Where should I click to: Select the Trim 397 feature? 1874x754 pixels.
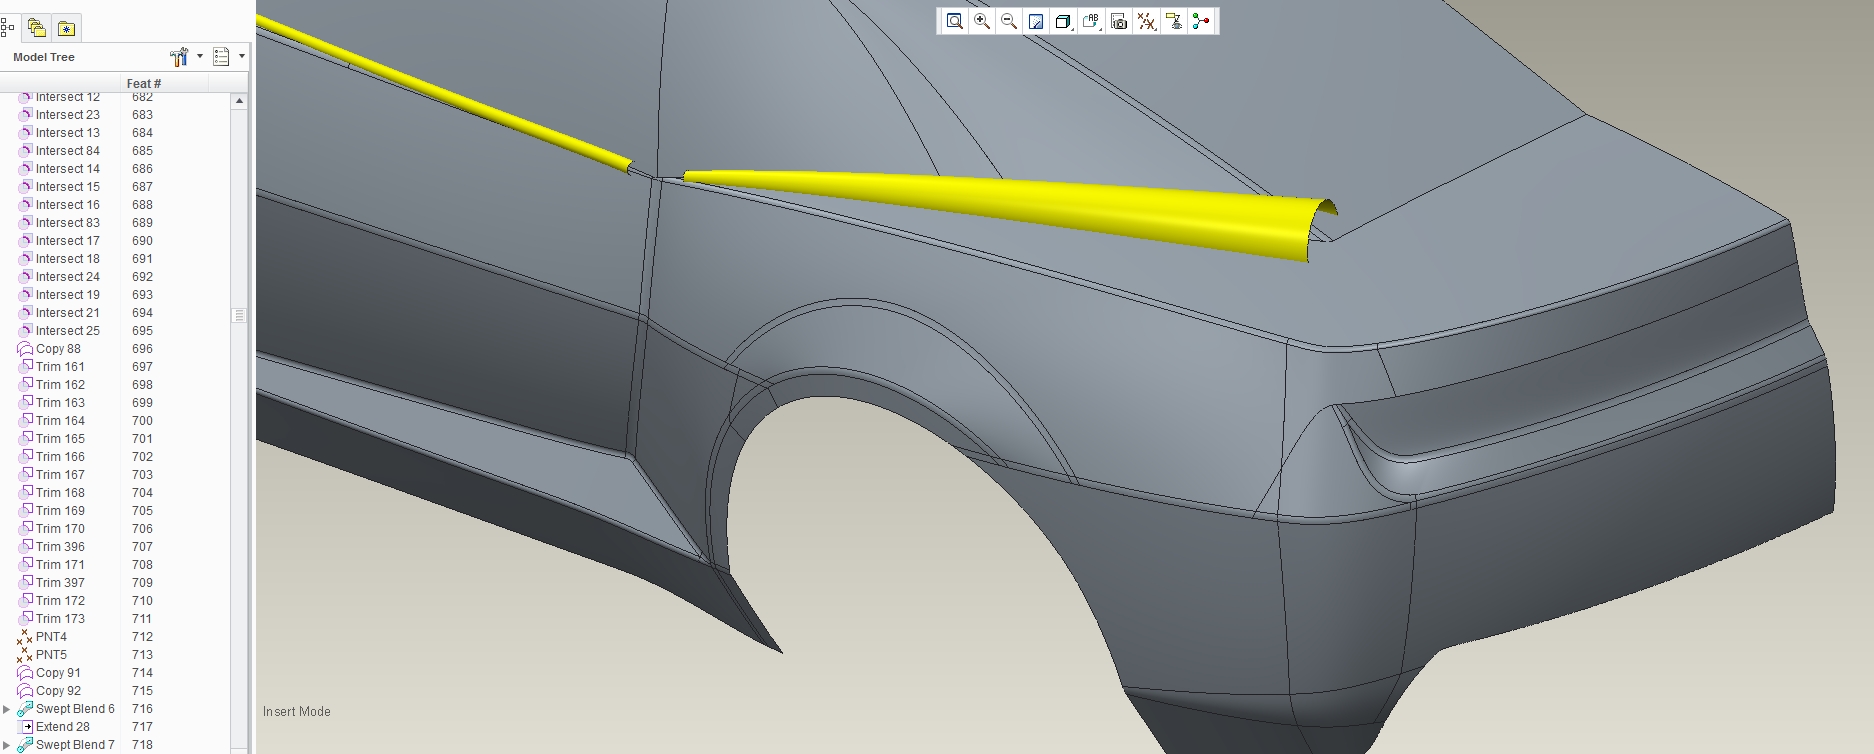pyautogui.click(x=60, y=583)
